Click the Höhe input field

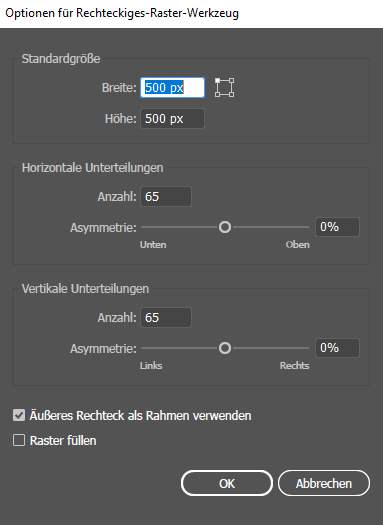pos(172,119)
